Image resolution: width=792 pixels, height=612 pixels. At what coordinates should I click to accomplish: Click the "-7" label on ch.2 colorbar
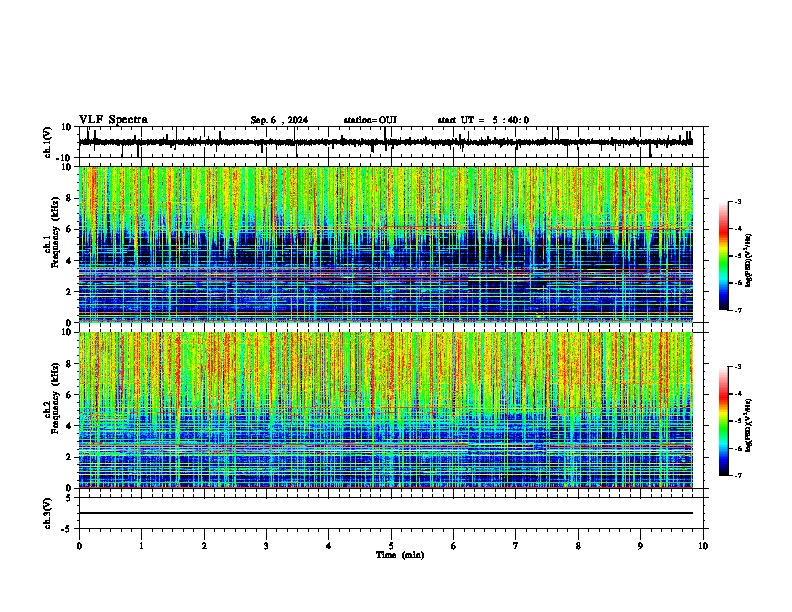click(x=738, y=475)
